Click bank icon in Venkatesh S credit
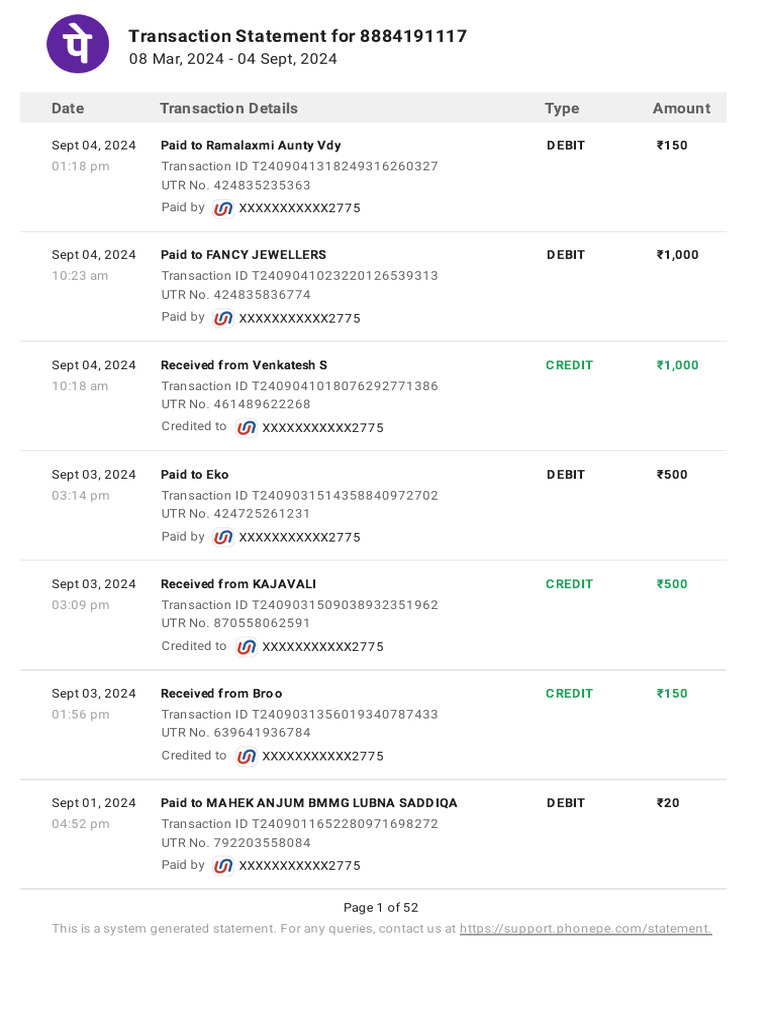768x1024 pixels. [x=247, y=428]
